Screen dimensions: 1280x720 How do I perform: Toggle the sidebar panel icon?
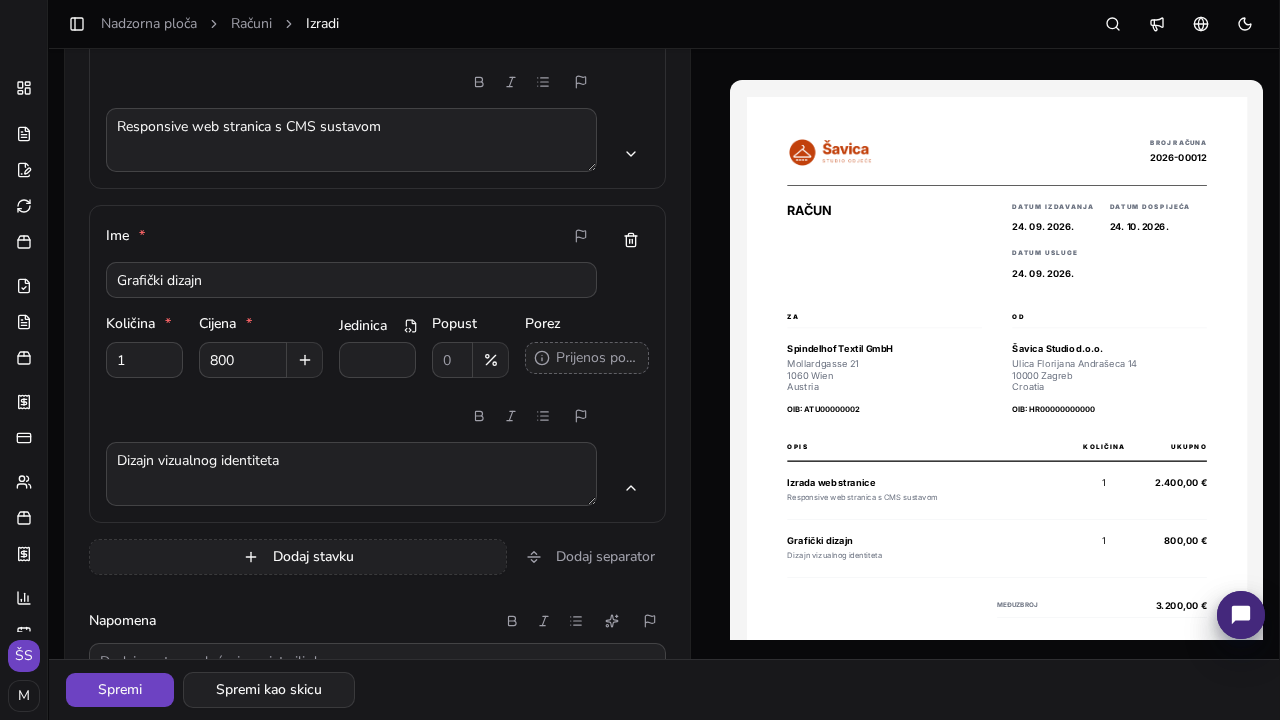77,24
